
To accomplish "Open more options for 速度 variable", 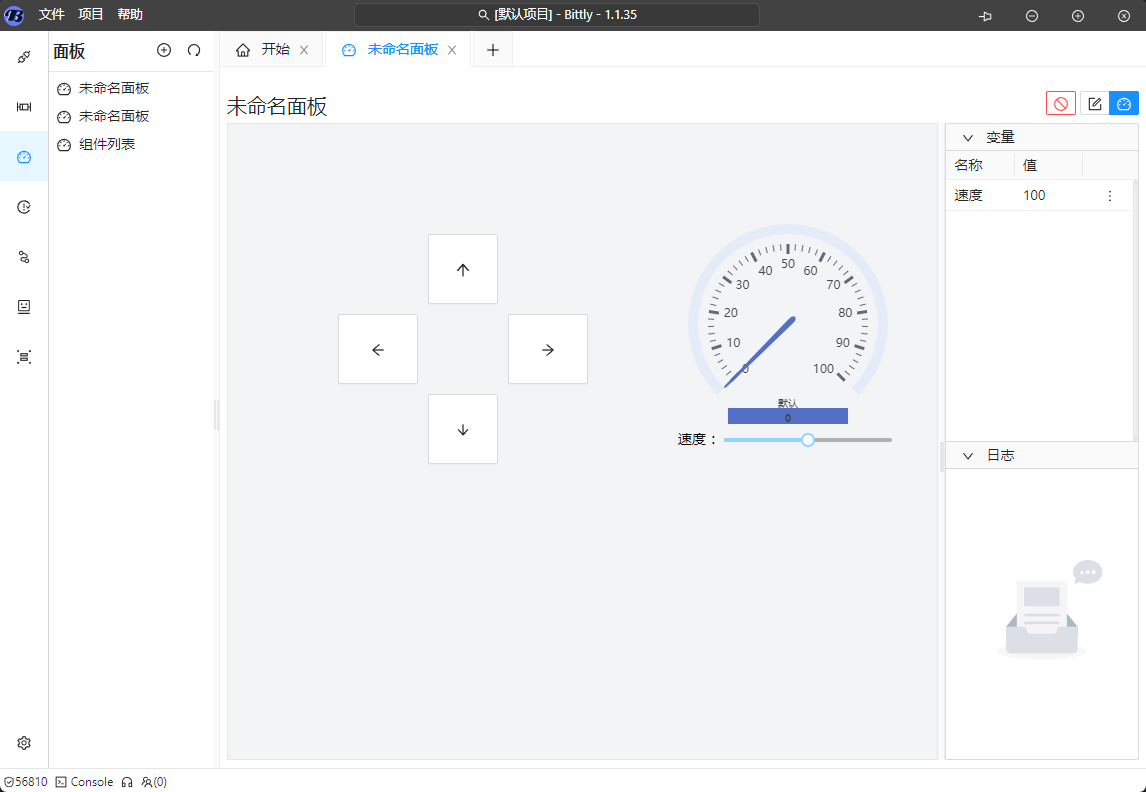I will (1109, 196).
